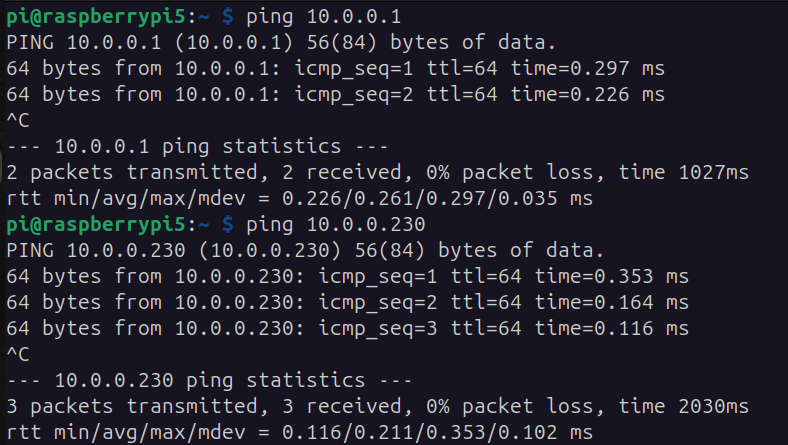Viewport: 788px width, 445px height.
Task: Click the 'time=0.353 ms' value
Action: [612, 277]
